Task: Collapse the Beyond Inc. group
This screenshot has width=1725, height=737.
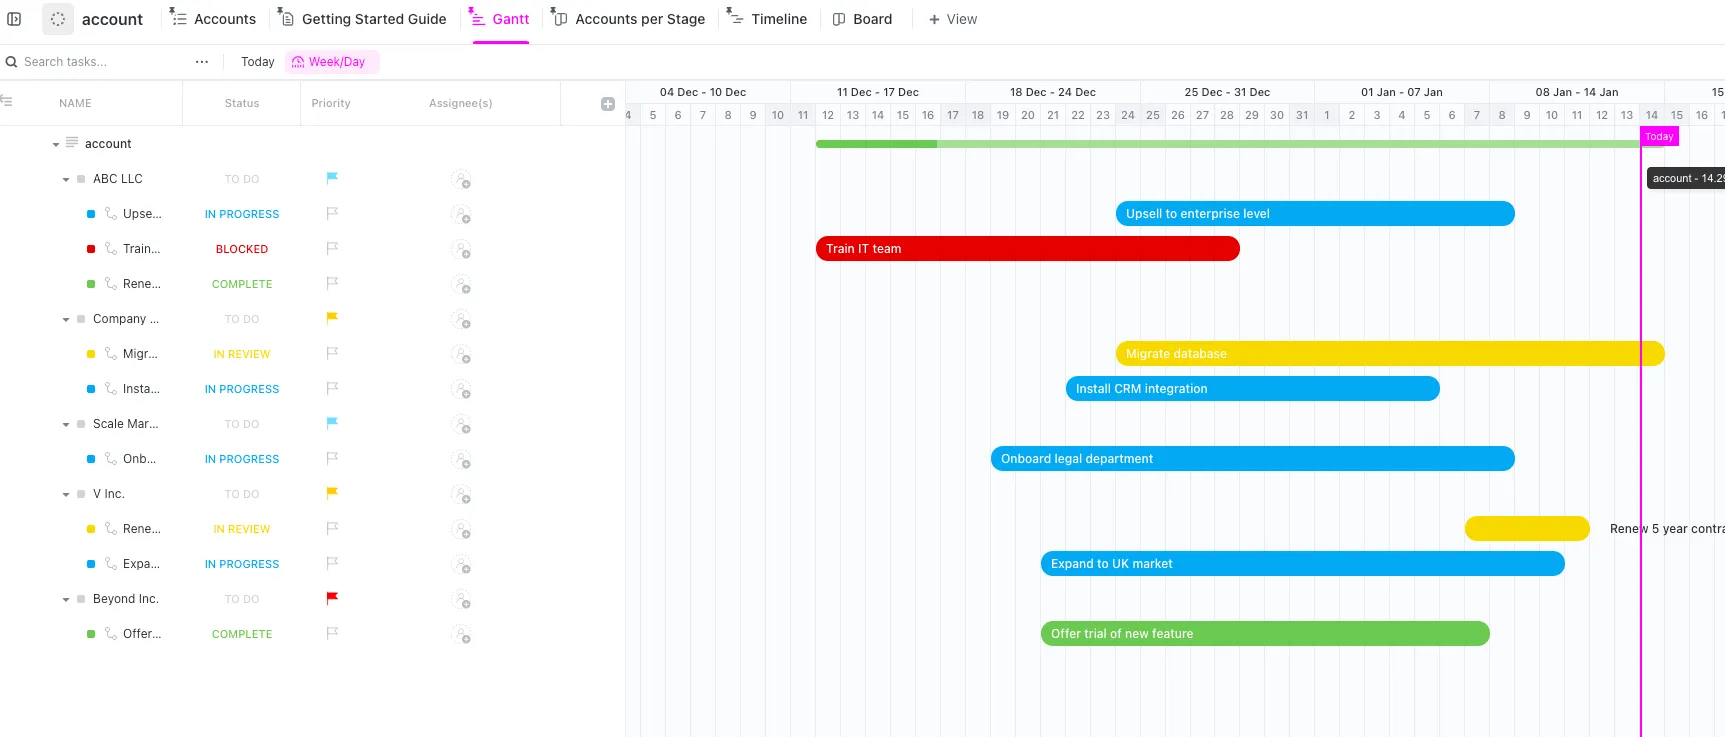Action: 66,600
